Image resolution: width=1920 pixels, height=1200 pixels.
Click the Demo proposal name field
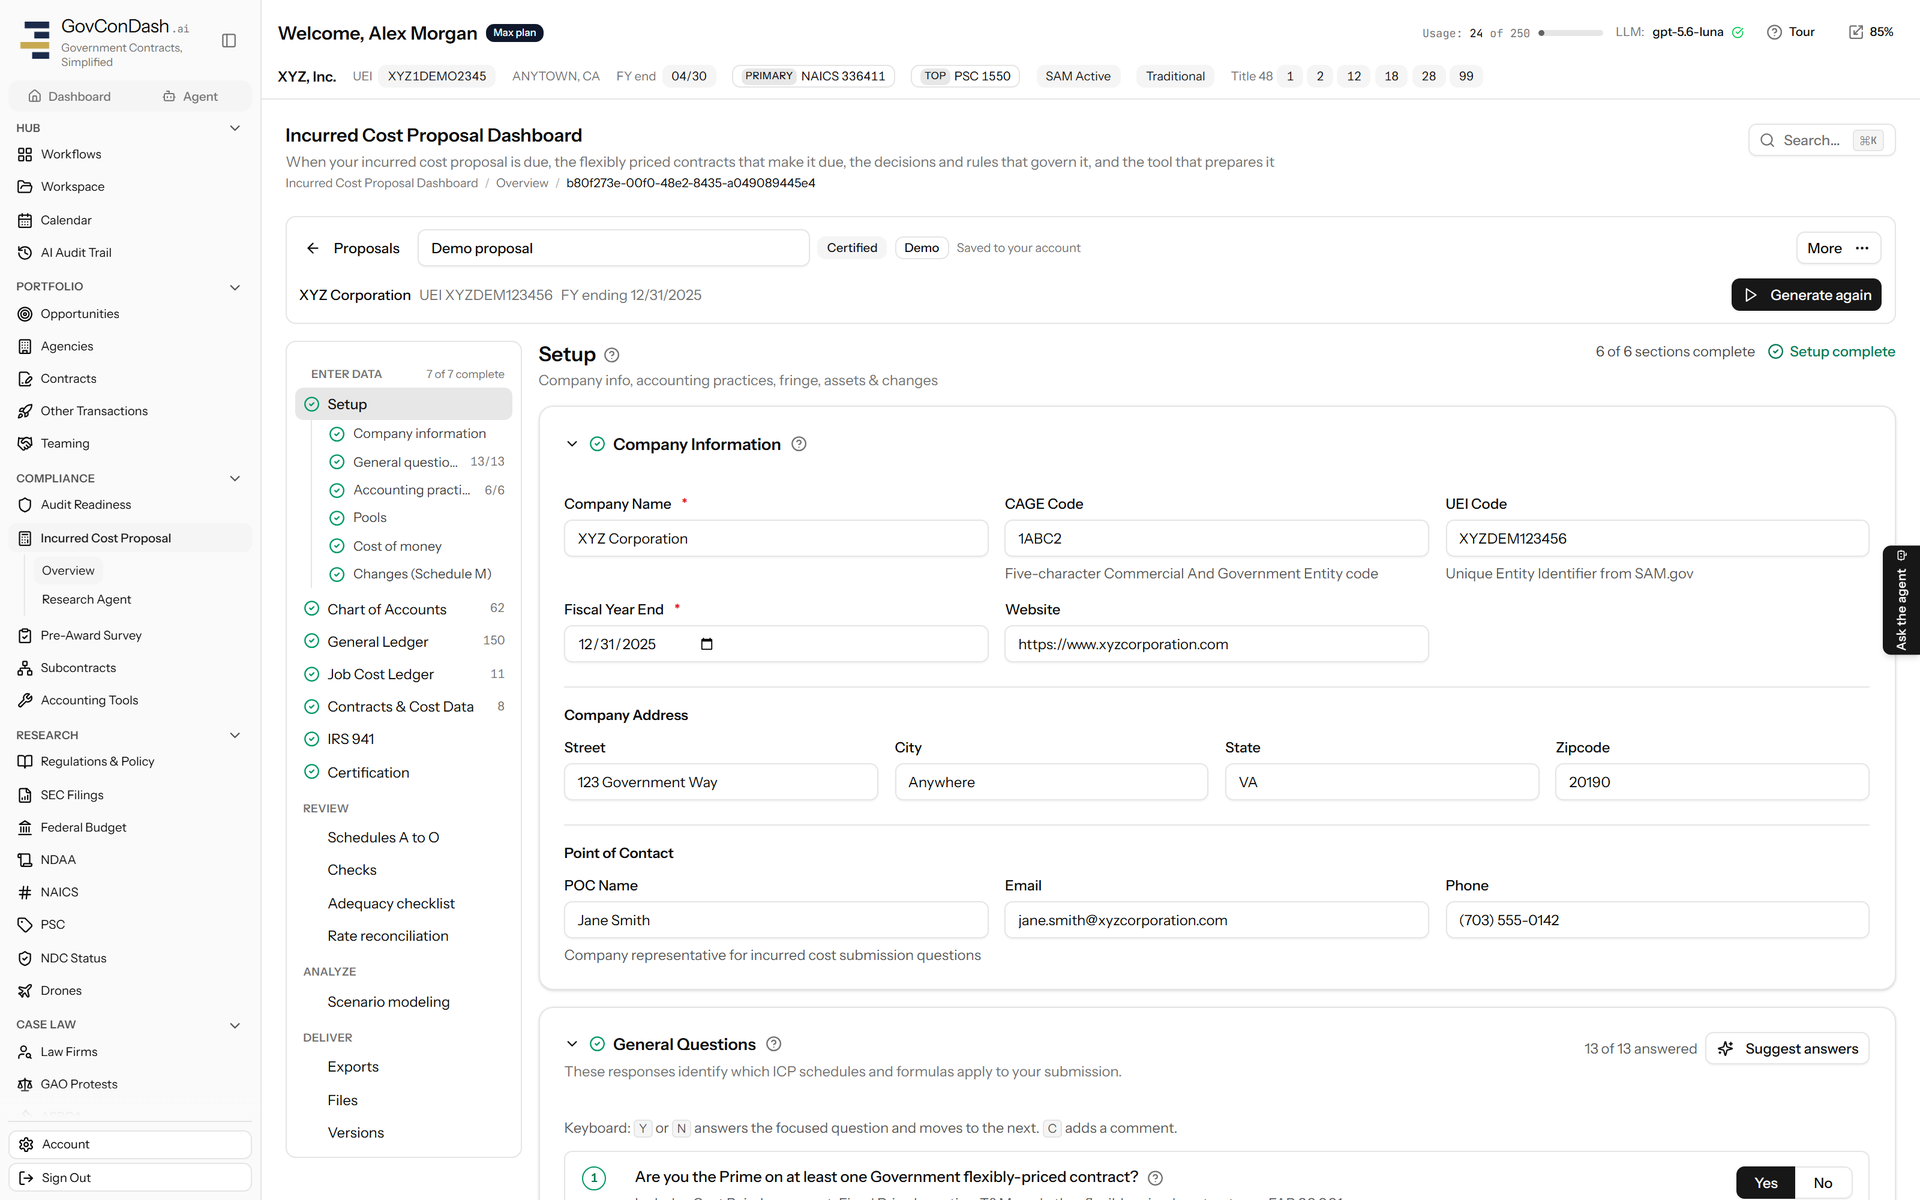click(613, 248)
